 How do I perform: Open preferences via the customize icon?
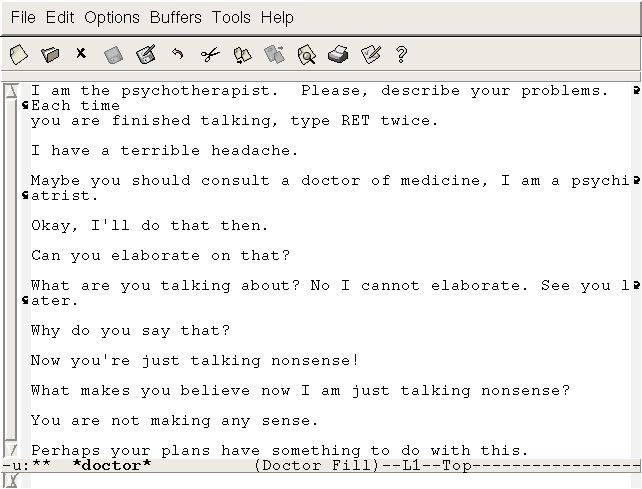tap(370, 54)
